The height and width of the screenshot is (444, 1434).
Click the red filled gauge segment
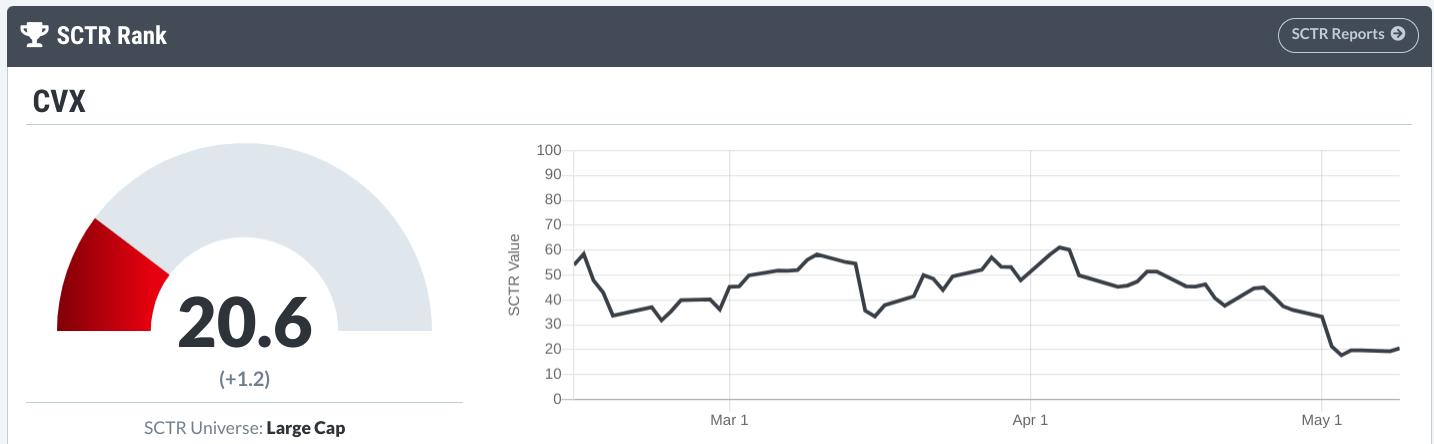pyautogui.click(x=112, y=280)
